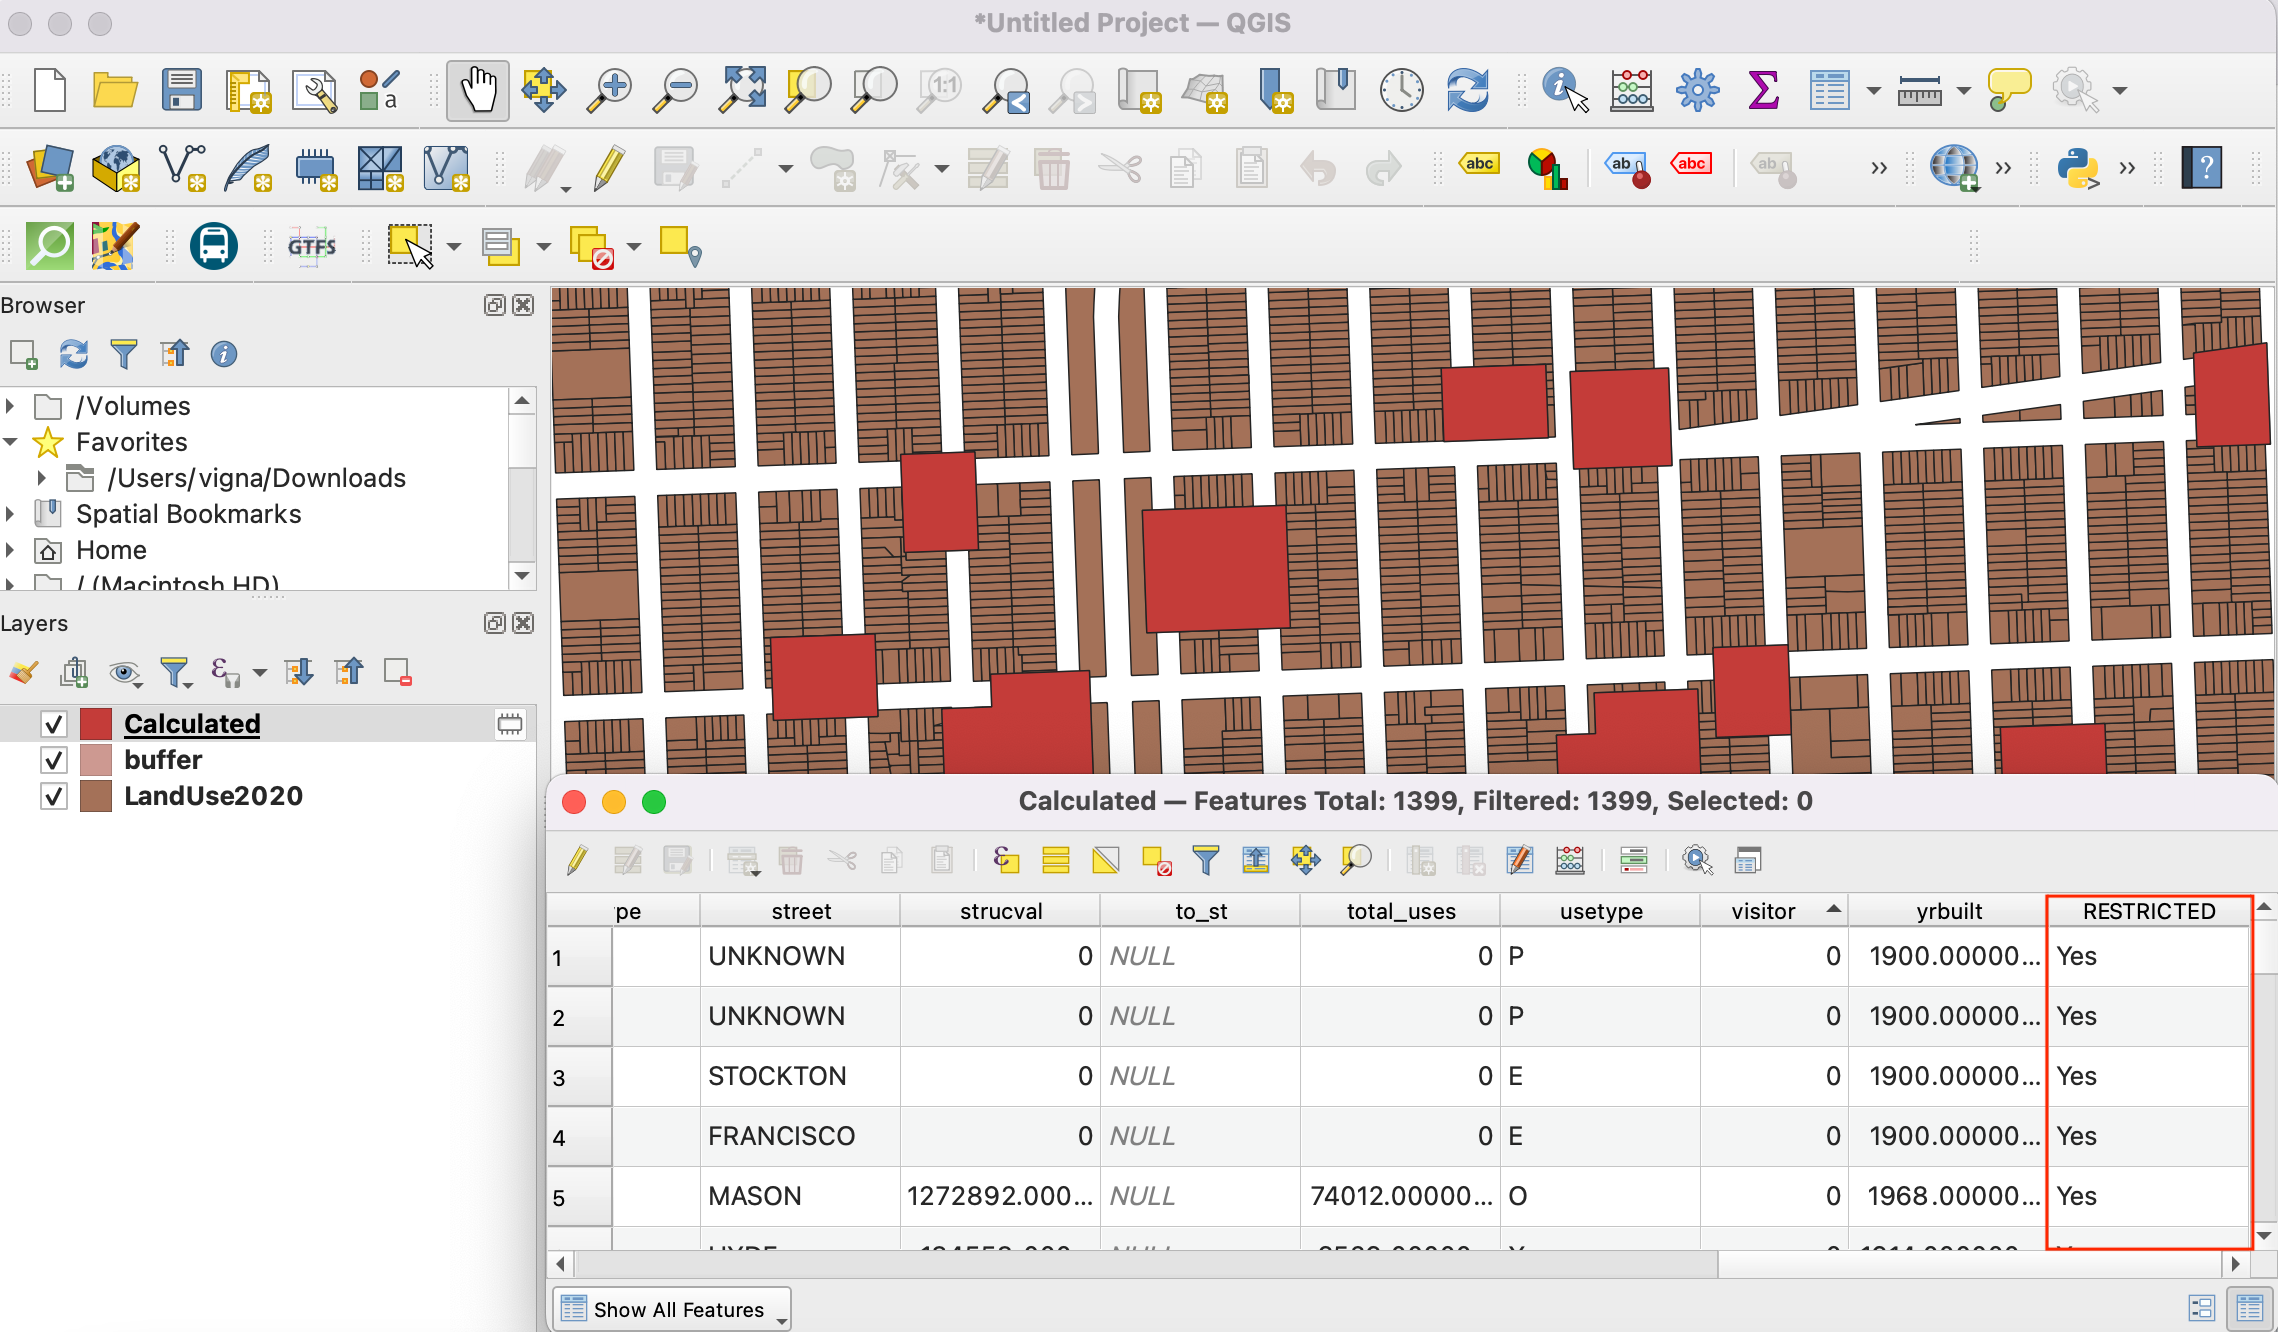
Task: Click the Zoom In magnifier icon
Action: [x=609, y=91]
